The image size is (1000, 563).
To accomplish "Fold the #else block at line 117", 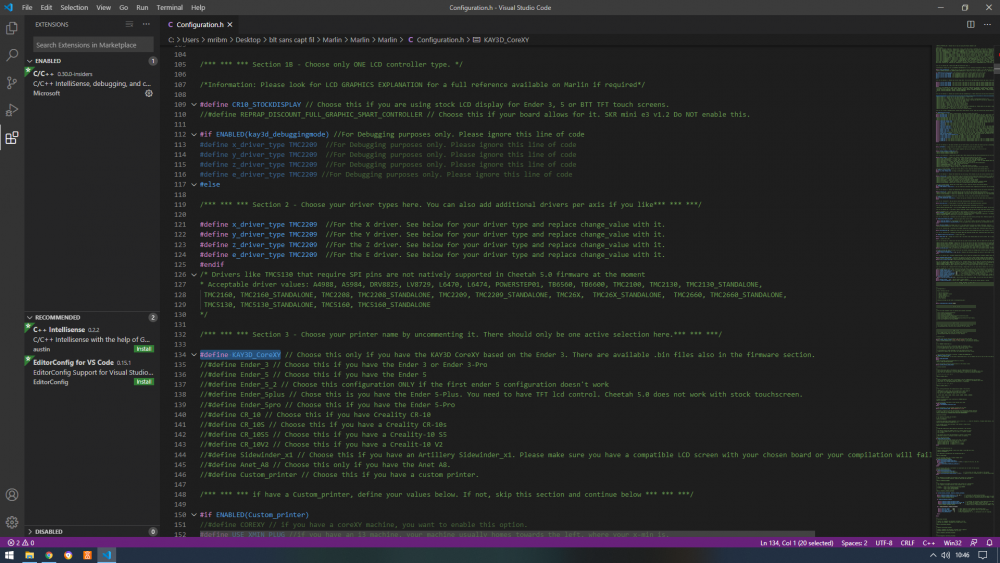I will coord(194,184).
